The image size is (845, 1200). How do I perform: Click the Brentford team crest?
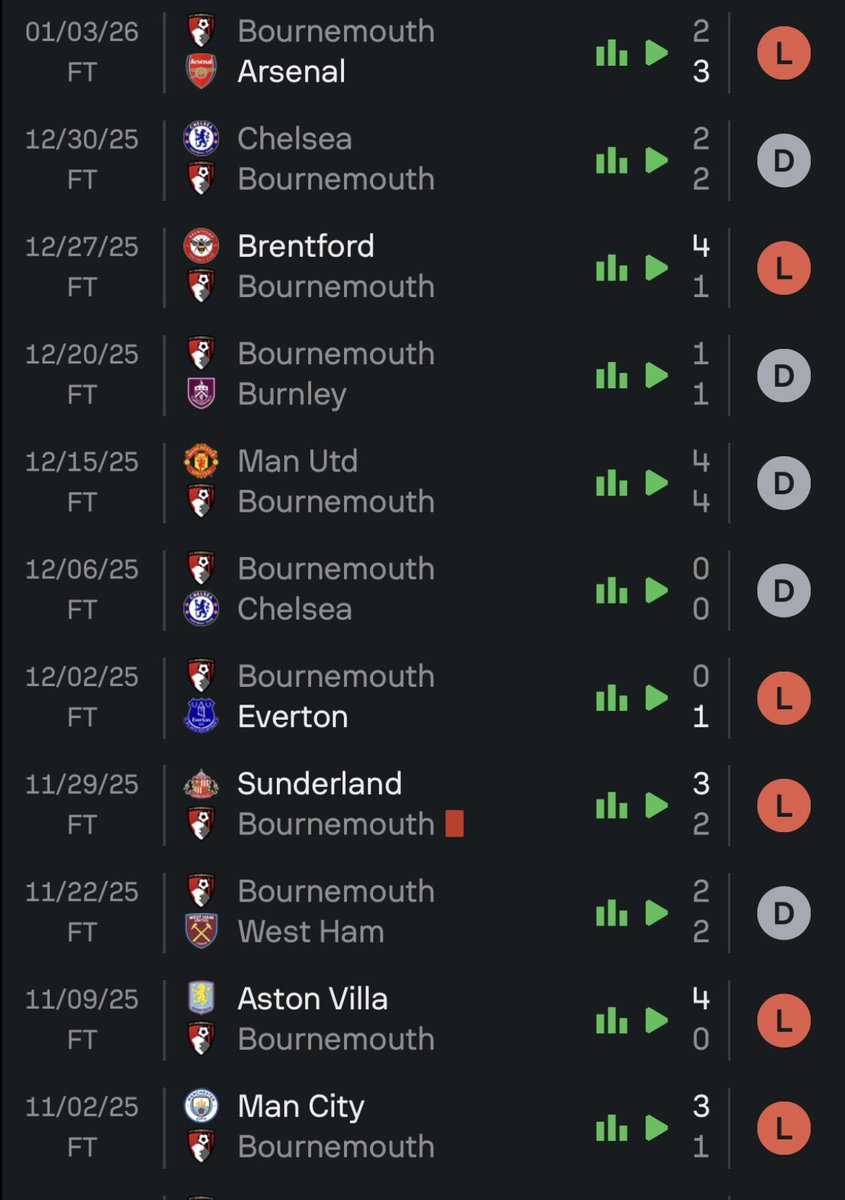click(x=201, y=246)
